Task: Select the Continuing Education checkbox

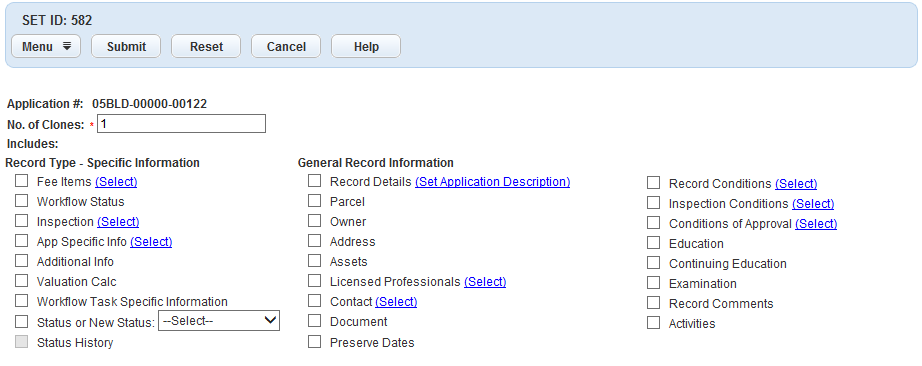Action: [653, 263]
